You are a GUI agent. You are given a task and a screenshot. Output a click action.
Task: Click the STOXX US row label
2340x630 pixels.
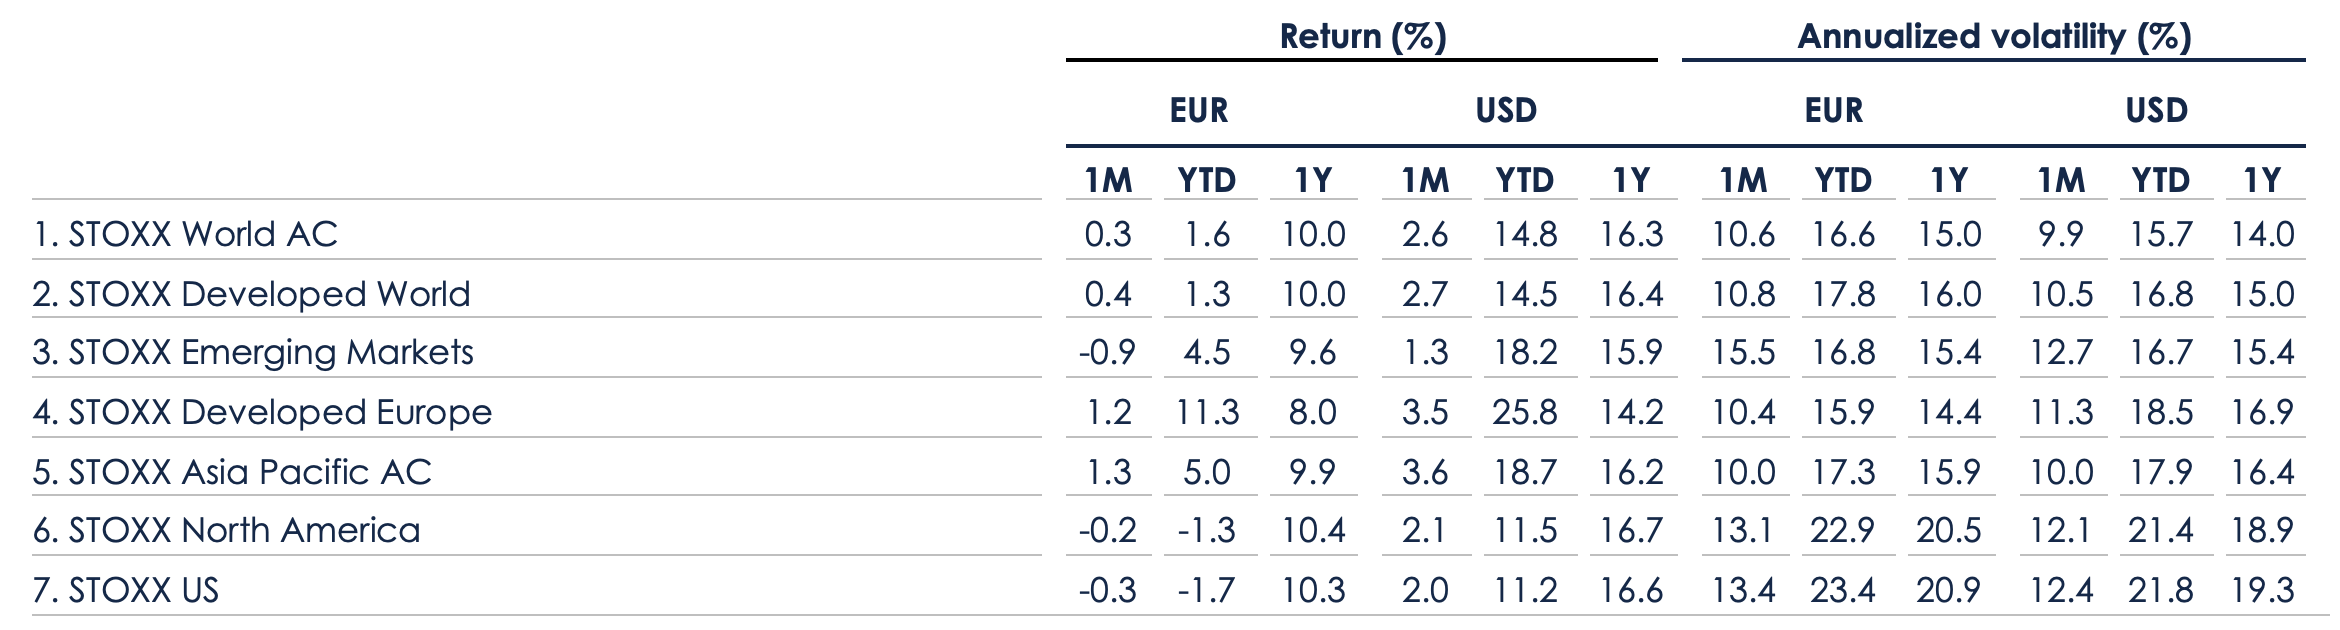pyautogui.click(x=126, y=590)
